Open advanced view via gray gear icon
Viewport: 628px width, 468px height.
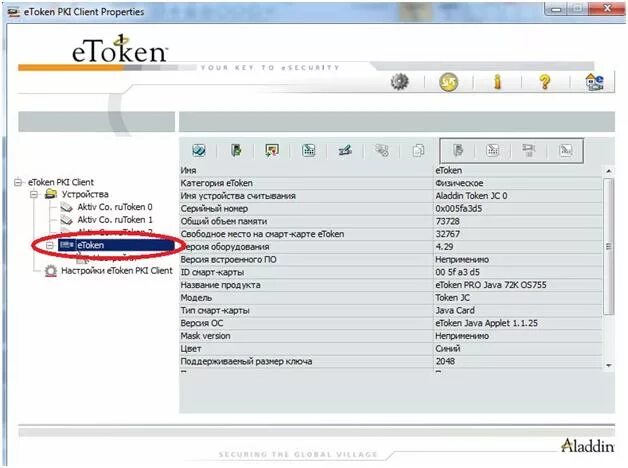(x=399, y=82)
